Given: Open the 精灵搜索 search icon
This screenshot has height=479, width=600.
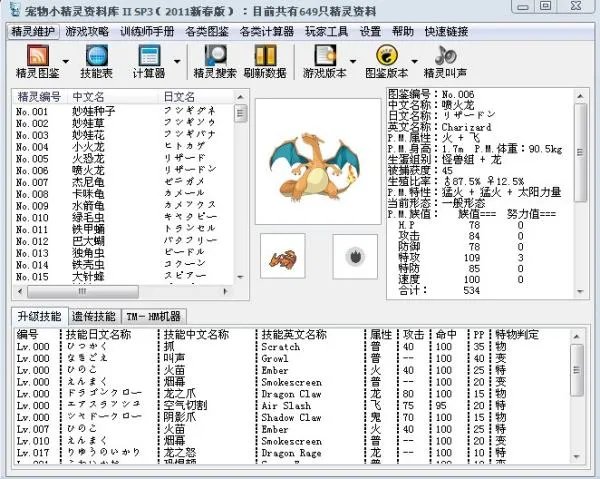Looking at the screenshot, I should (215, 61).
